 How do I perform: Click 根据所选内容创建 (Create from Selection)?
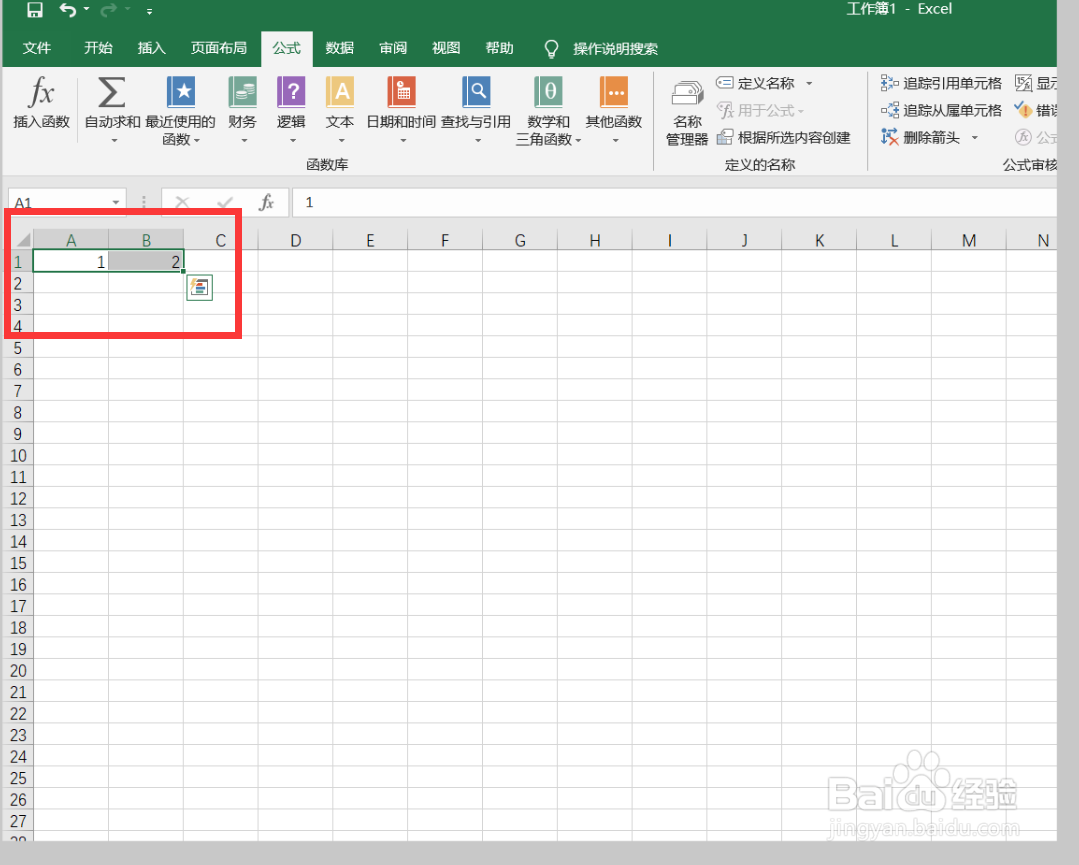[x=785, y=137]
